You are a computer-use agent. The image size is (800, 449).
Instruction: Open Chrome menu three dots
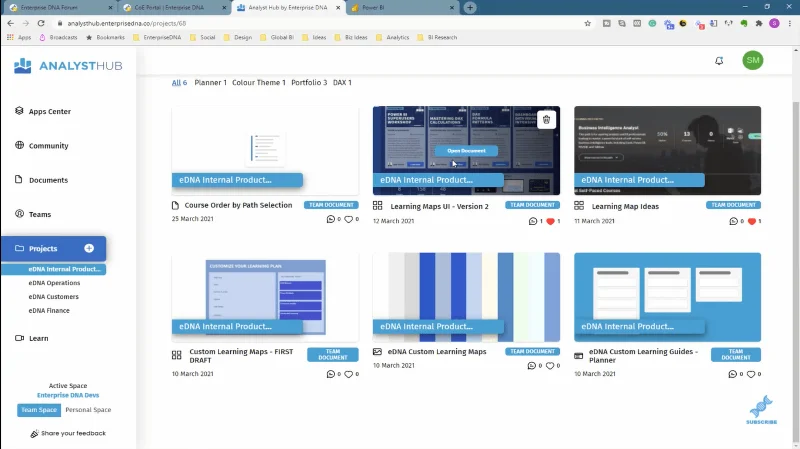point(790,23)
